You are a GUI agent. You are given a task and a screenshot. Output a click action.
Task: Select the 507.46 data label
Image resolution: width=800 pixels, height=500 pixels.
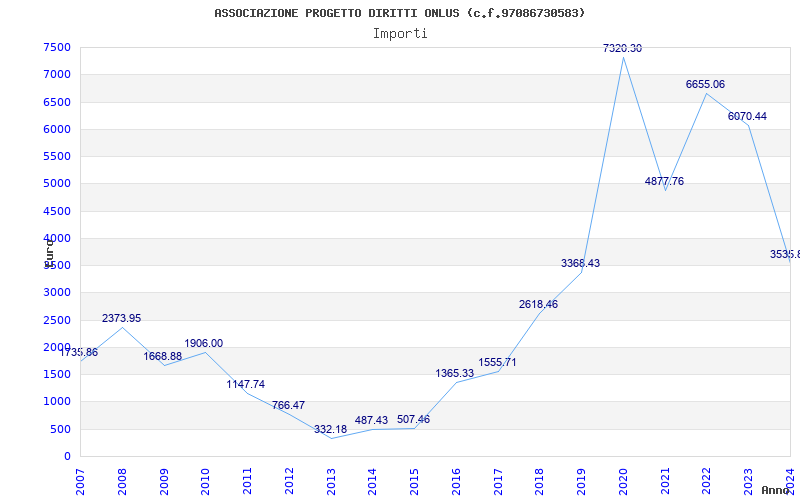413,419
